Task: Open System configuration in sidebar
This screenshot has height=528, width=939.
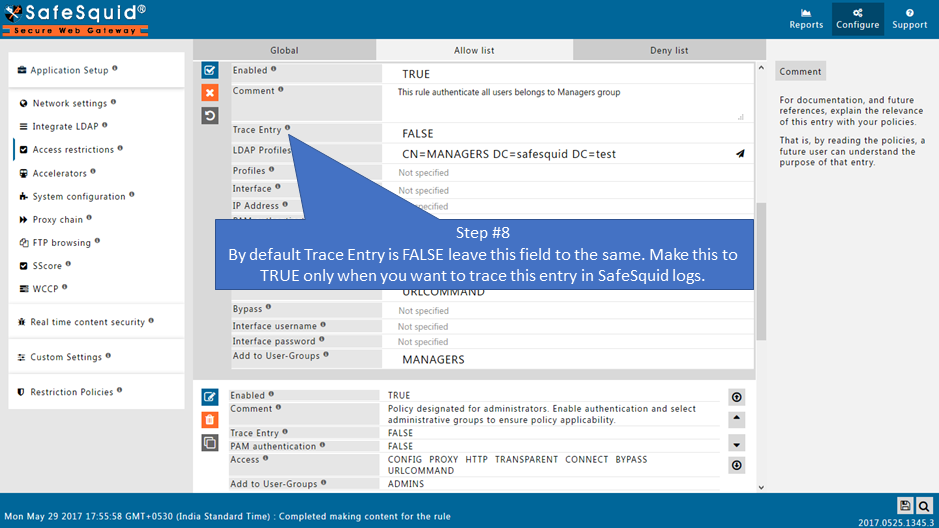Action: (x=77, y=196)
